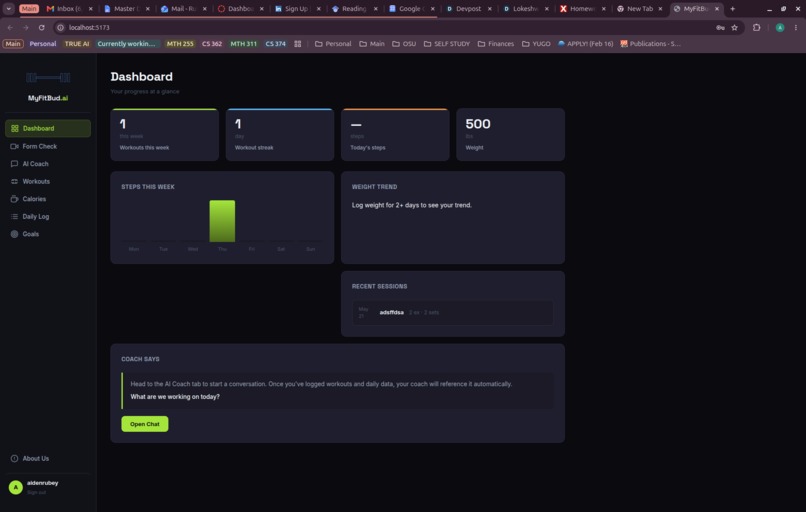Open the tab search dropdown arrow
Screen dimensions: 806x512
click(9, 9)
